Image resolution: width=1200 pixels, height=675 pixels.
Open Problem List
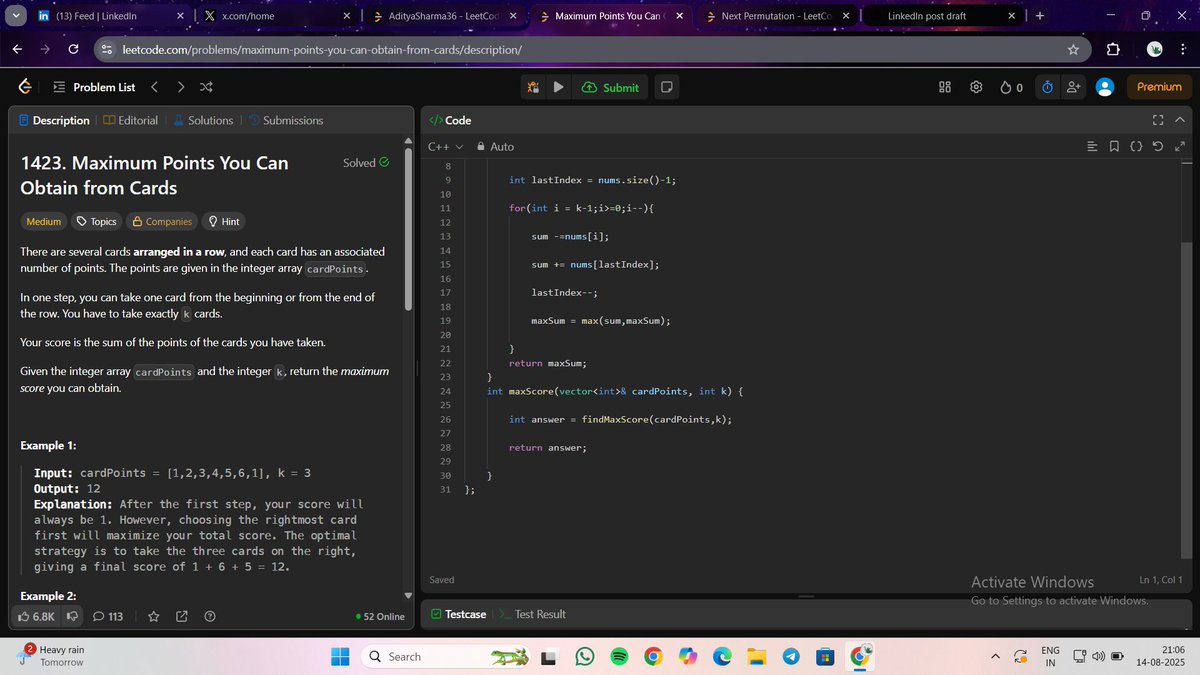point(94,87)
